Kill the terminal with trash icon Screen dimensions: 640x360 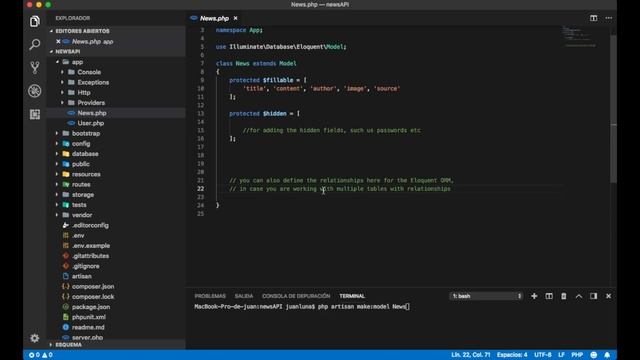pyautogui.click(x=564, y=296)
